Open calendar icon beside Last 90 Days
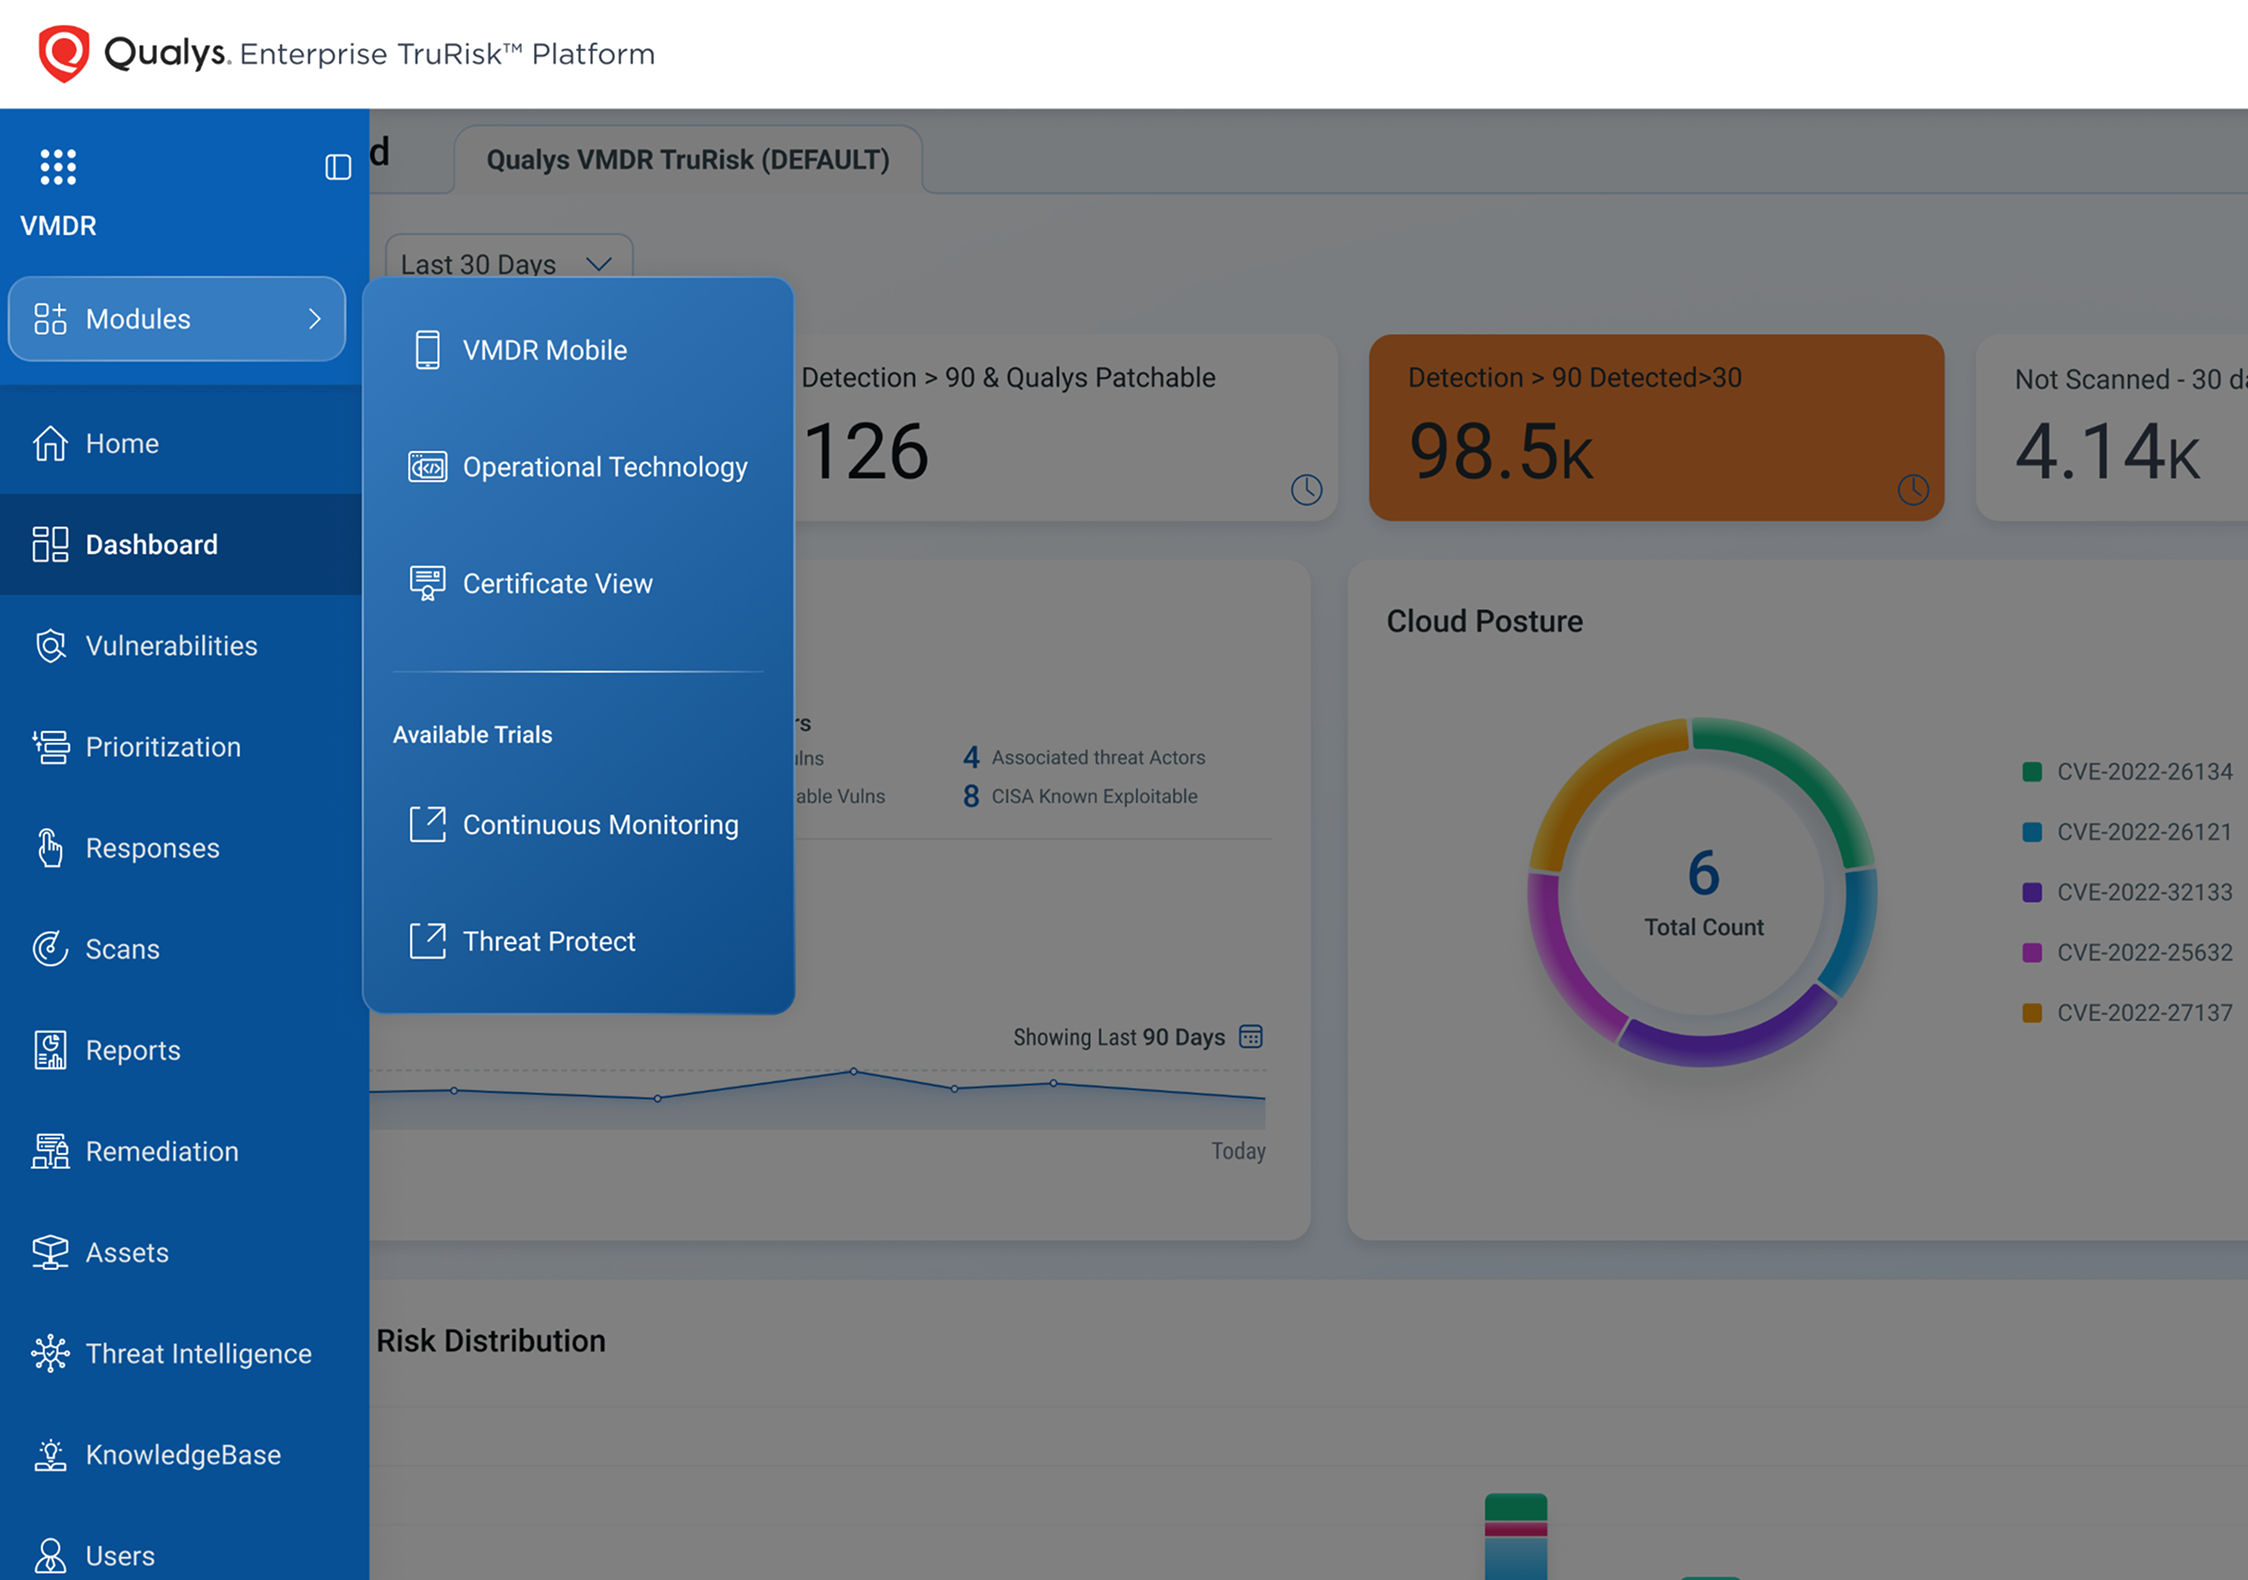The width and height of the screenshot is (2248, 1580). click(1251, 1036)
